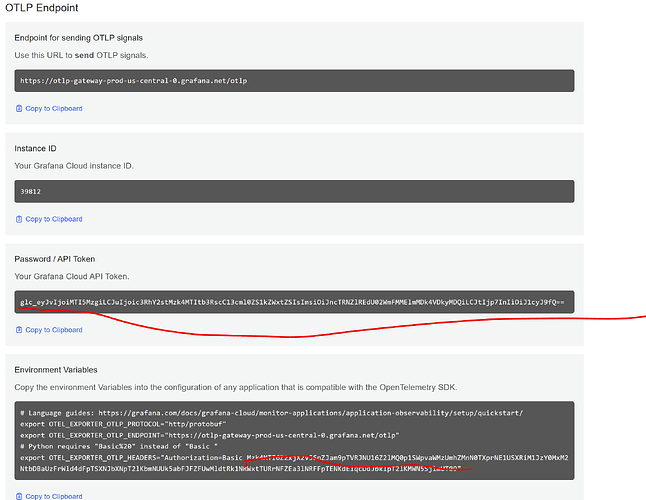Click the 'Environment Variables' section heading

coord(56,370)
